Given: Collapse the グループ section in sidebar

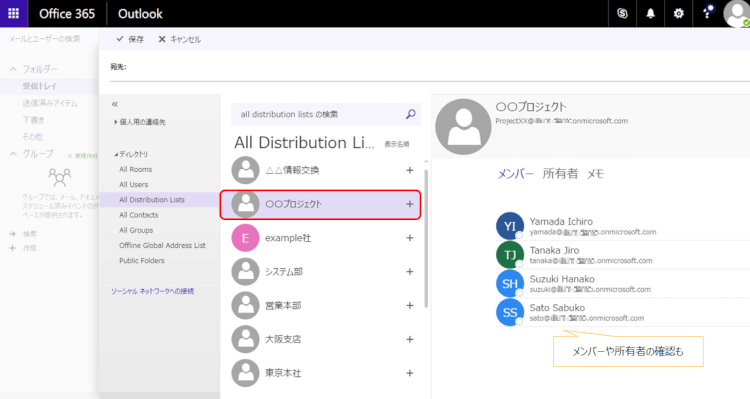Looking at the screenshot, I should pyautogui.click(x=13, y=154).
